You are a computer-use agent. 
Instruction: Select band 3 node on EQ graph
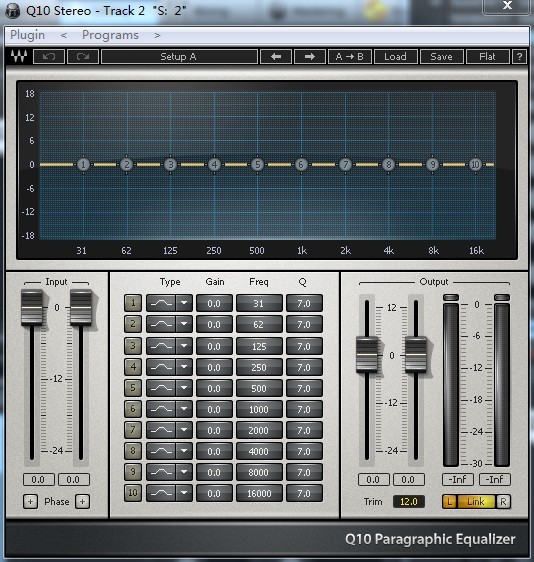(171, 165)
